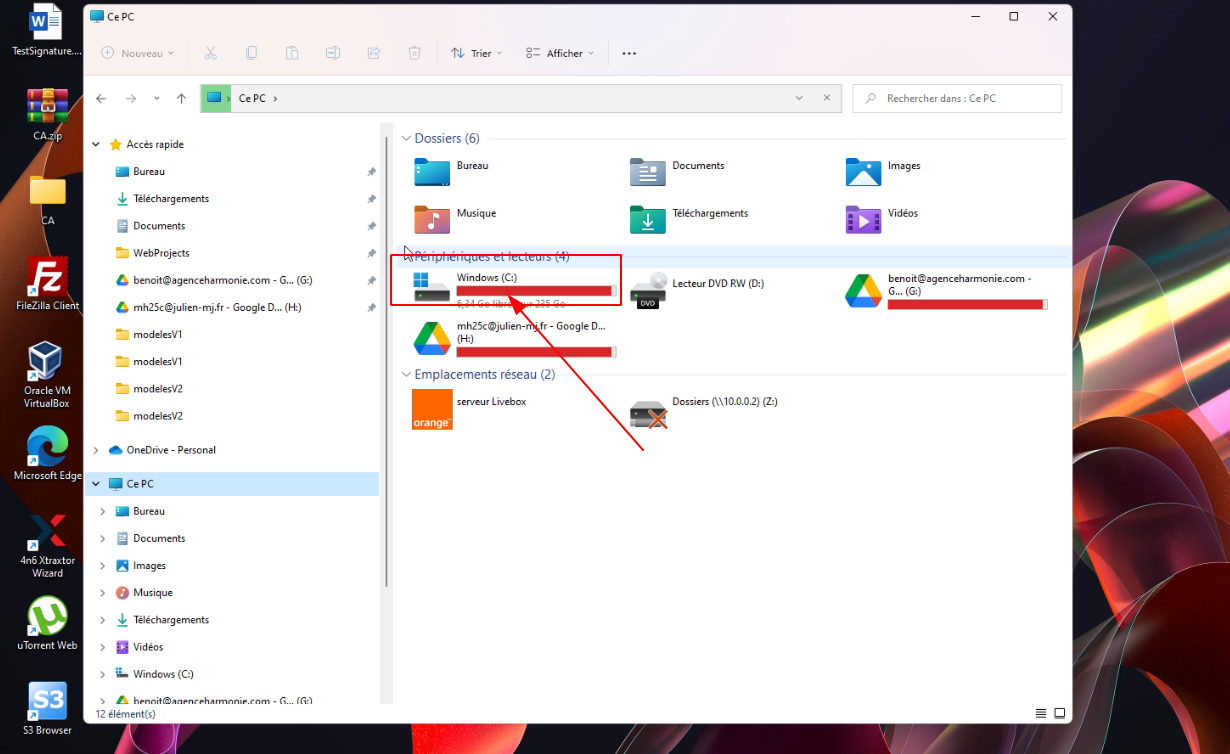Open the three-dots more options menu
Image resolution: width=1230 pixels, height=754 pixels.
(629, 53)
